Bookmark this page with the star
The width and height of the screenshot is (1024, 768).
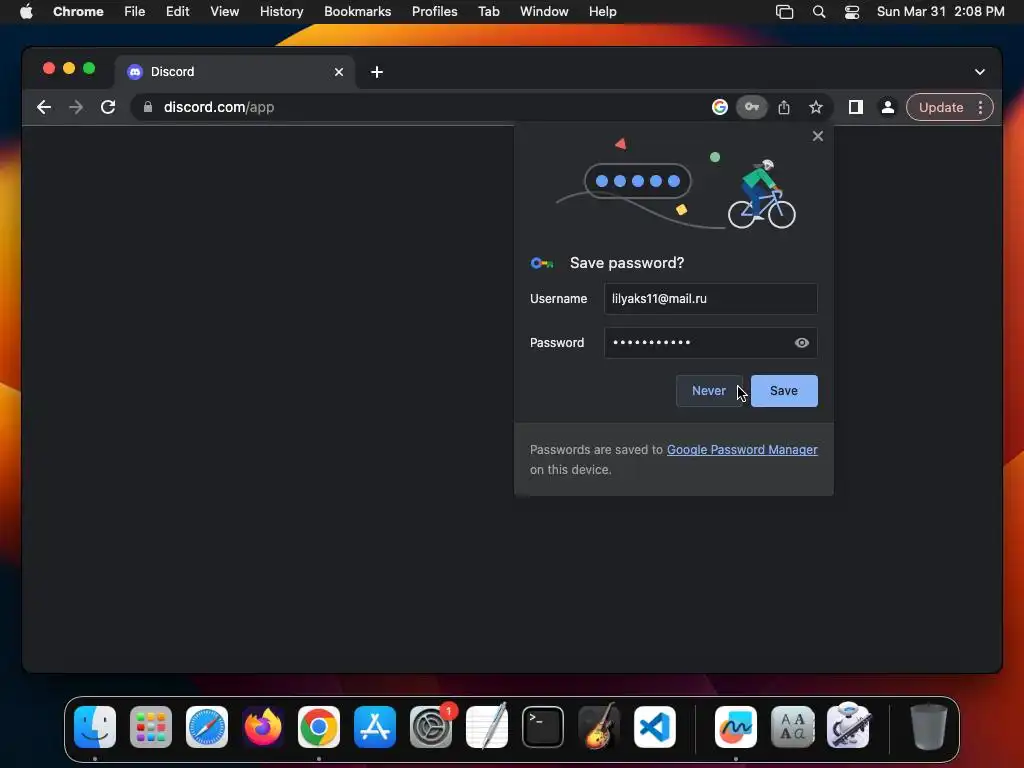[816, 107]
